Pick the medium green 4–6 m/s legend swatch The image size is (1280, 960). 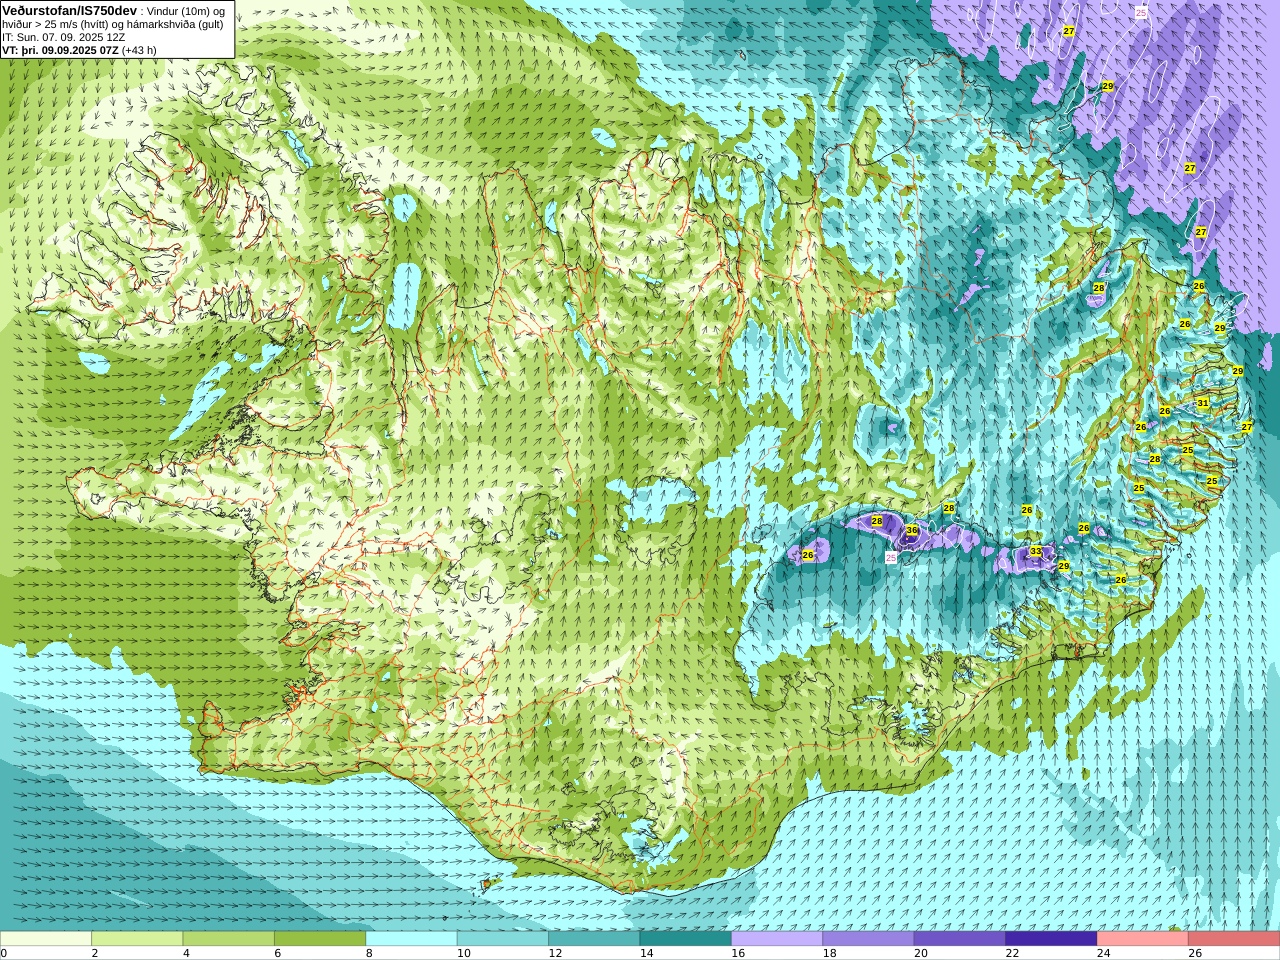[229, 939]
